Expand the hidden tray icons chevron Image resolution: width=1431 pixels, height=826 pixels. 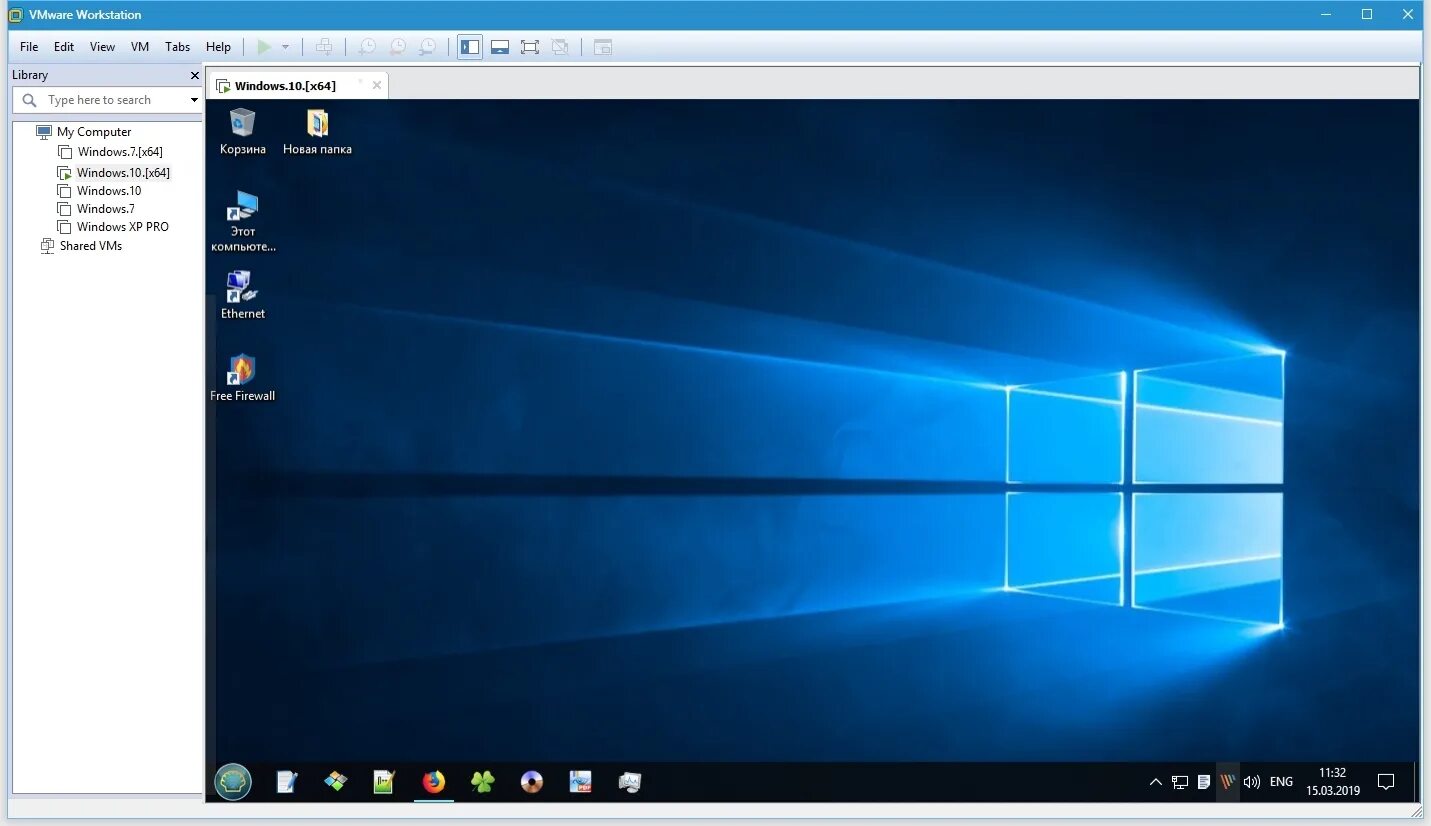(1155, 782)
